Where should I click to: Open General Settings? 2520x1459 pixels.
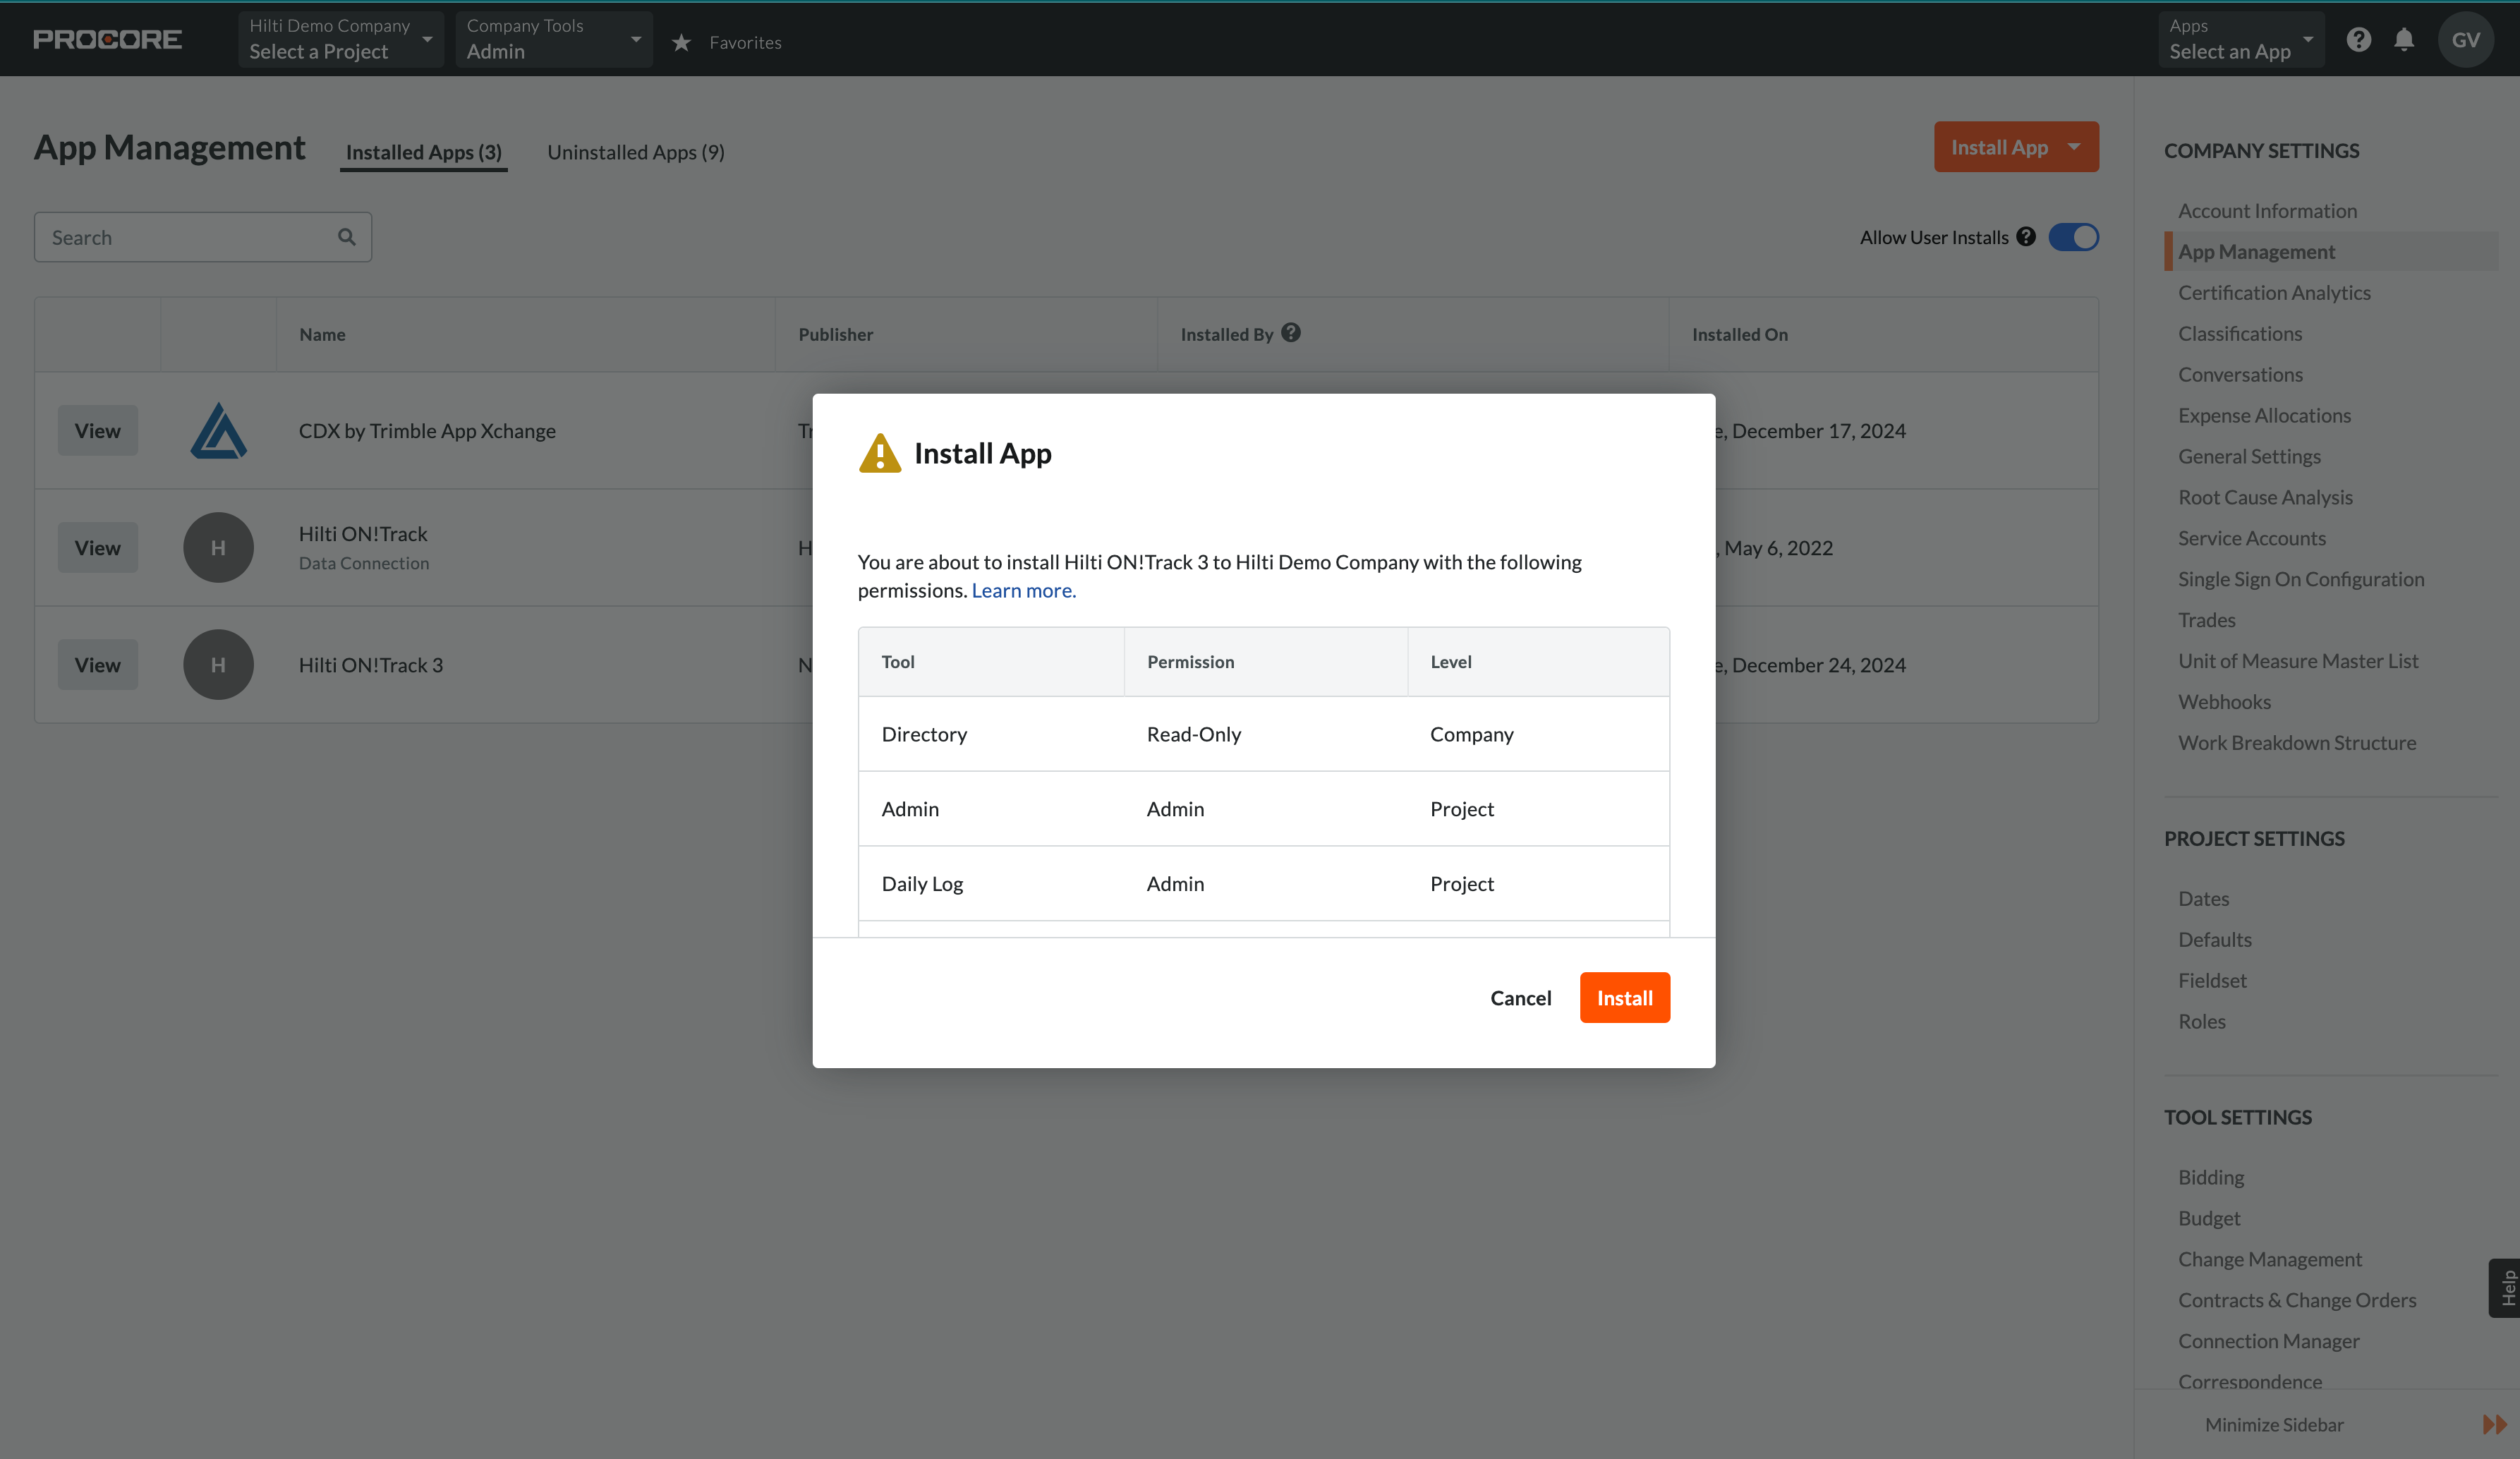coord(2250,457)
